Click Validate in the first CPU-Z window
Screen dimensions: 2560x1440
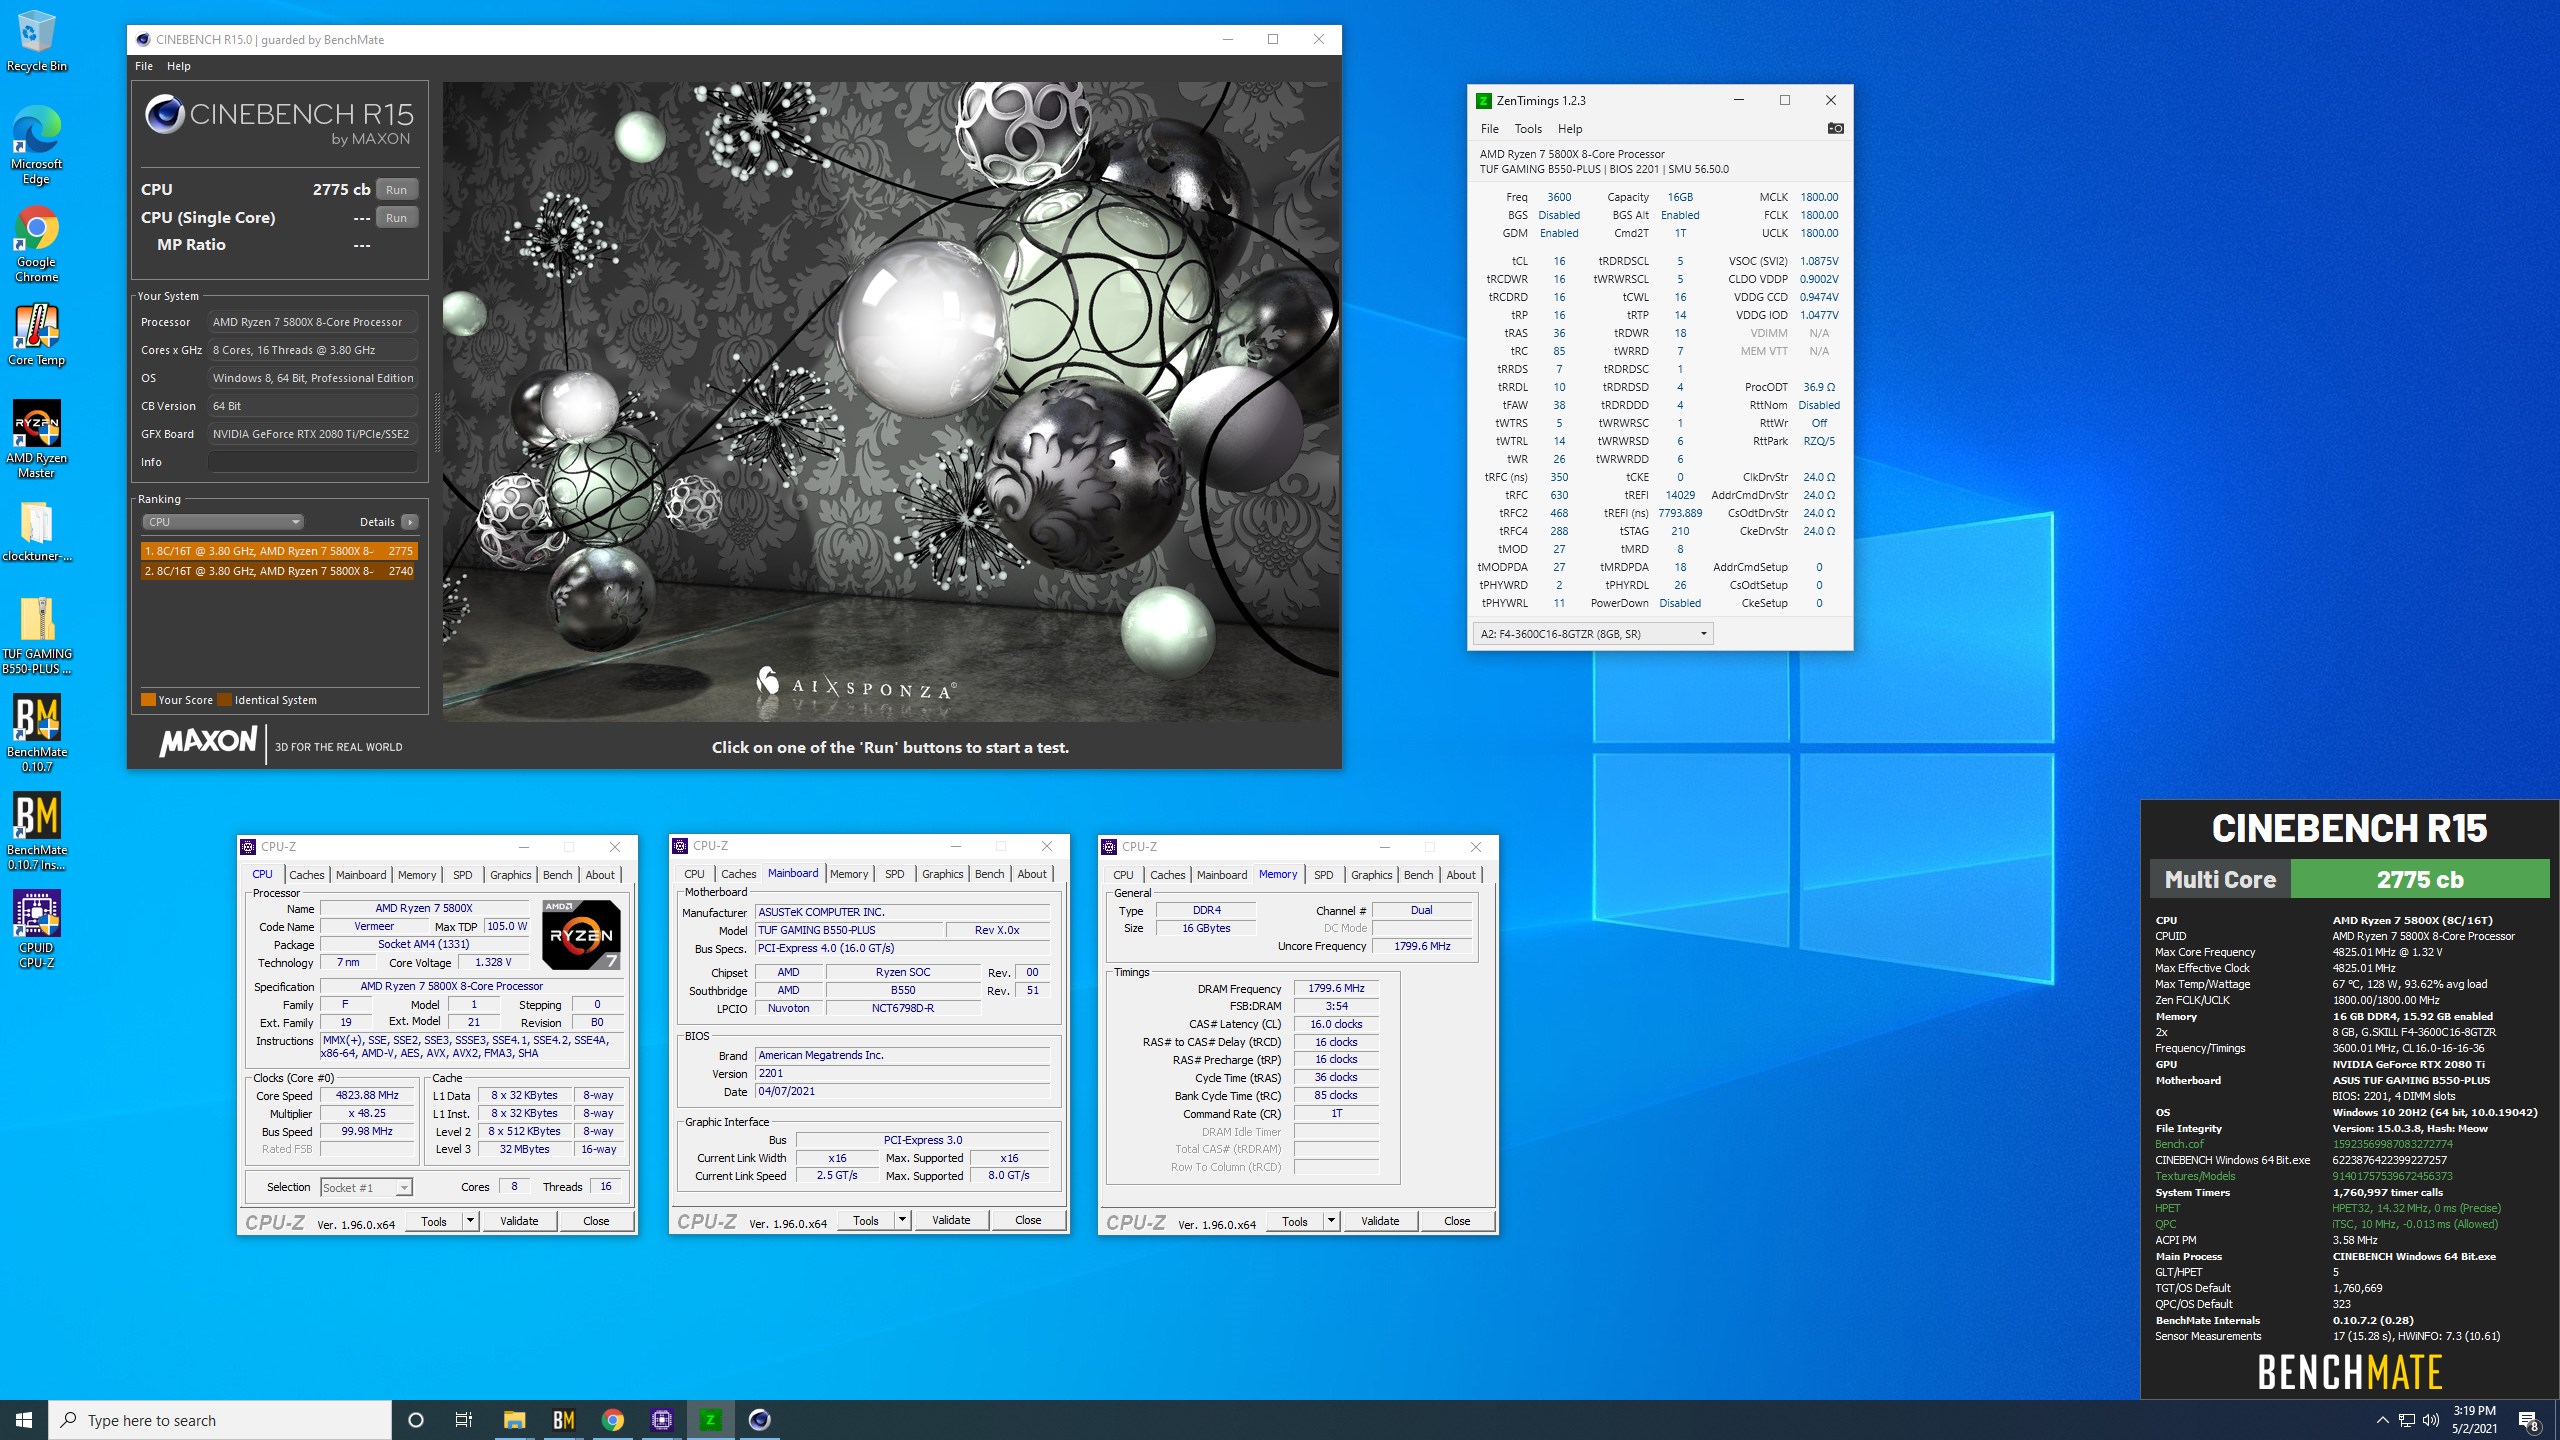pyautogui.click(x=519, y=1221)
